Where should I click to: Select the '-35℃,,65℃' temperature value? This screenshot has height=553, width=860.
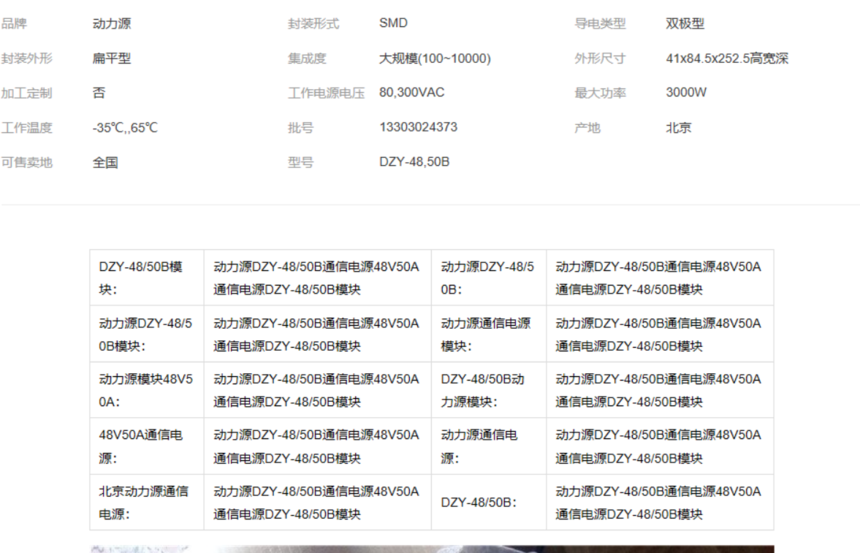pos(125,128)
